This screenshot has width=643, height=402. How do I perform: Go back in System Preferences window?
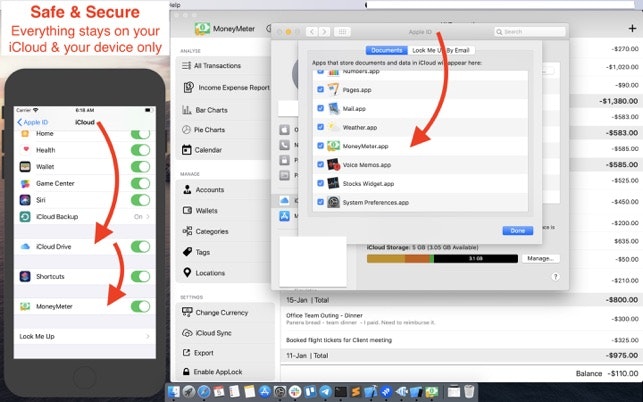[x=311, y=32]
